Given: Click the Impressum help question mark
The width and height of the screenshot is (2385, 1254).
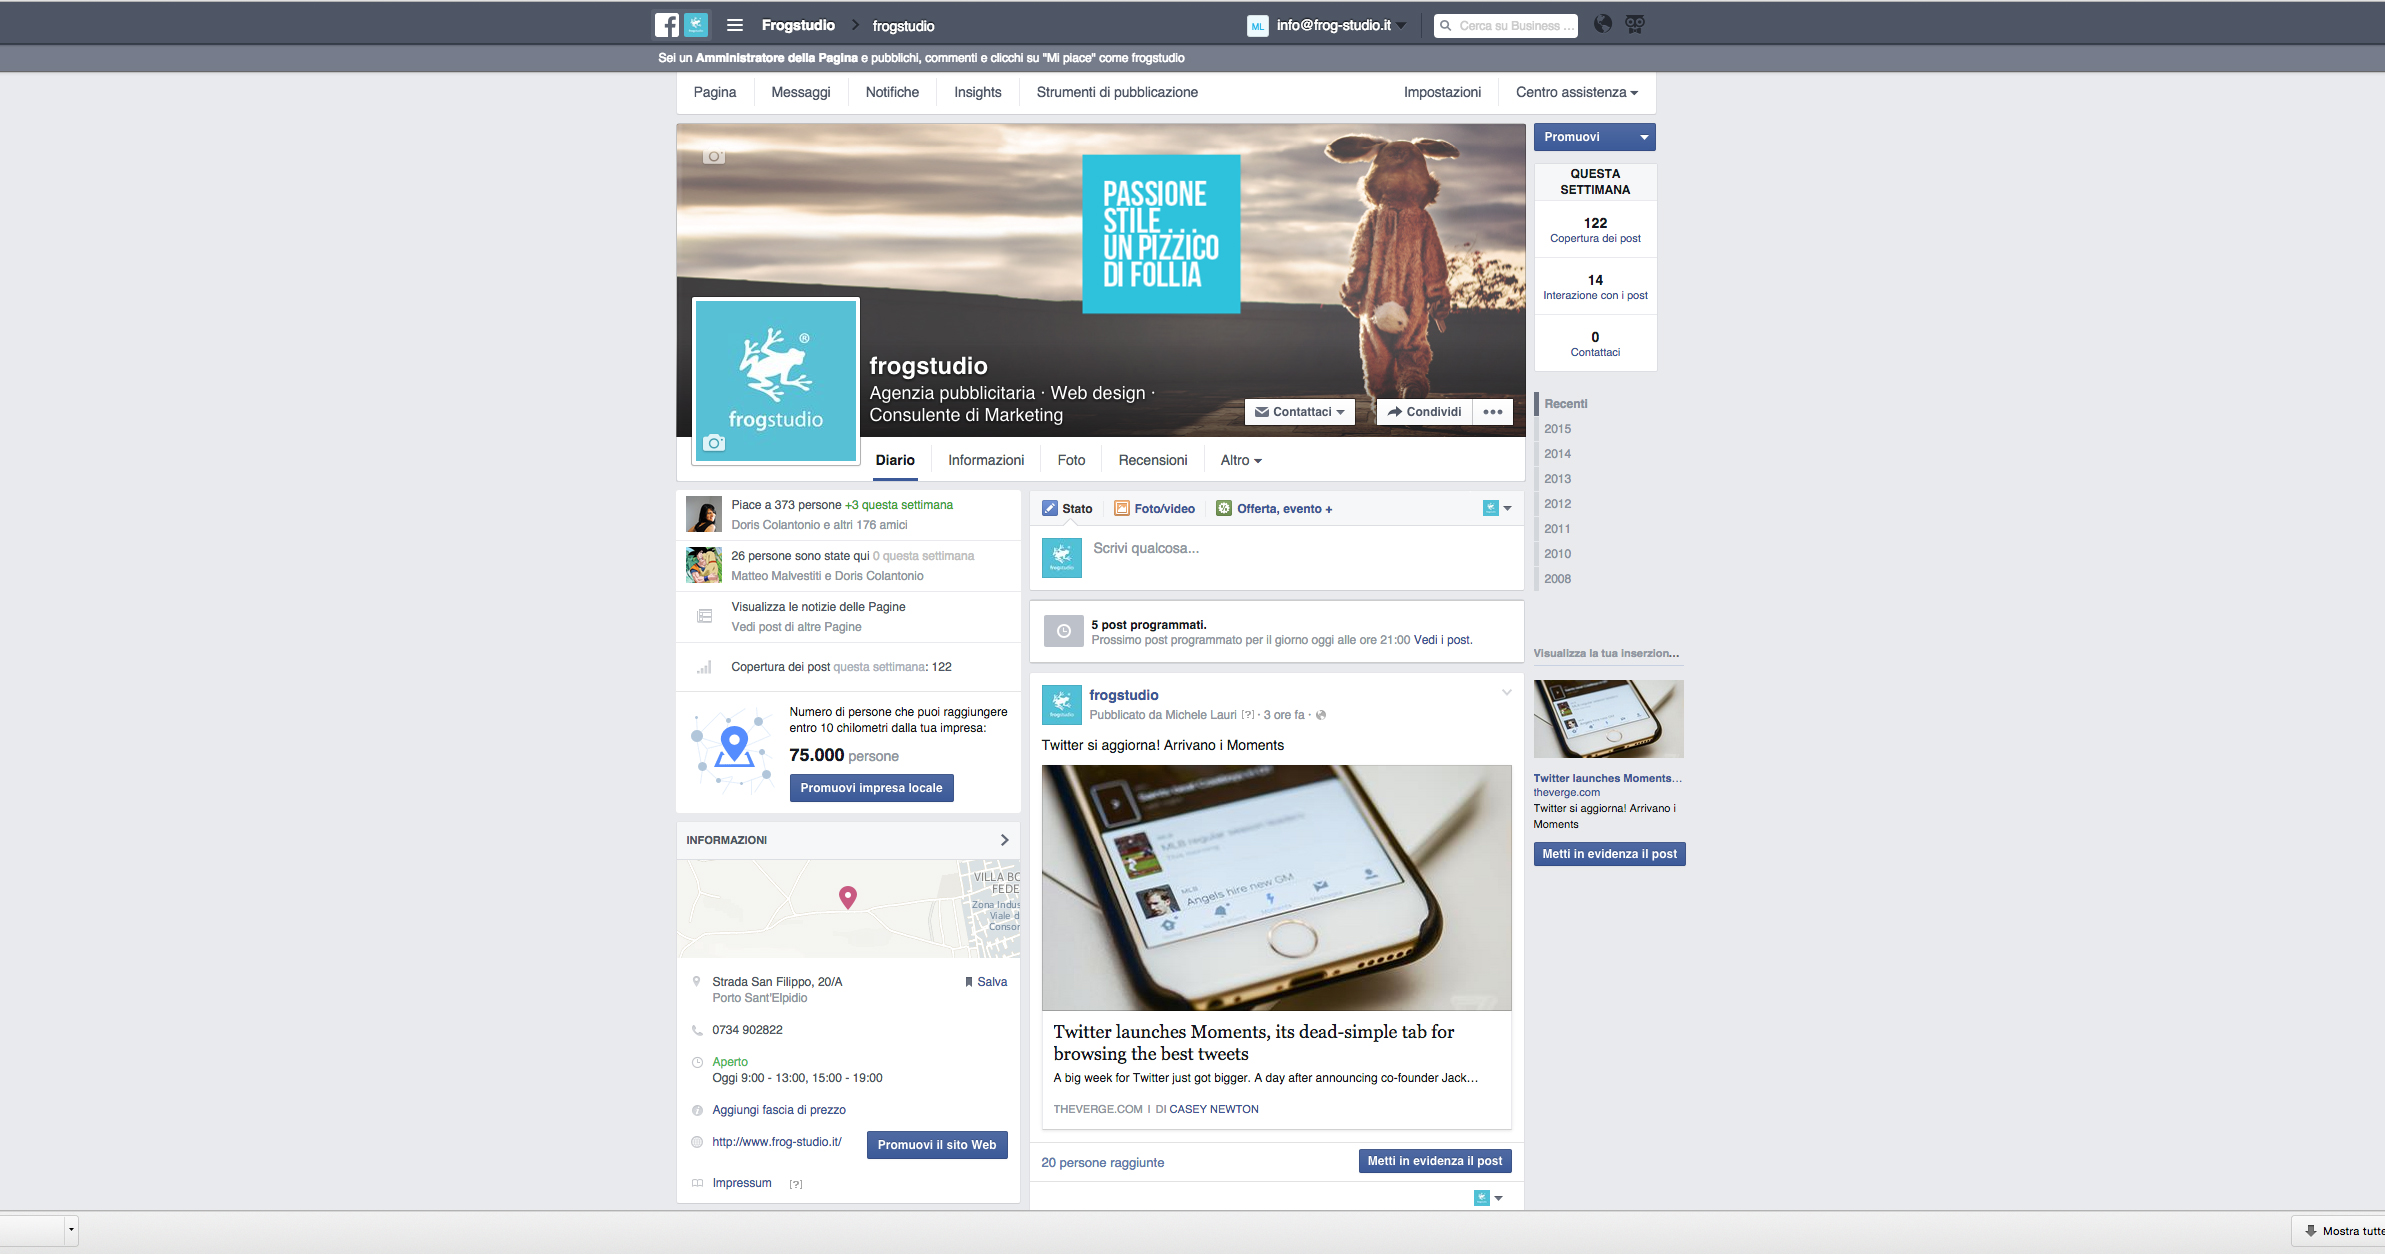Looking at the screenshot, I should pyautogui.click(x=796, y=1184).
